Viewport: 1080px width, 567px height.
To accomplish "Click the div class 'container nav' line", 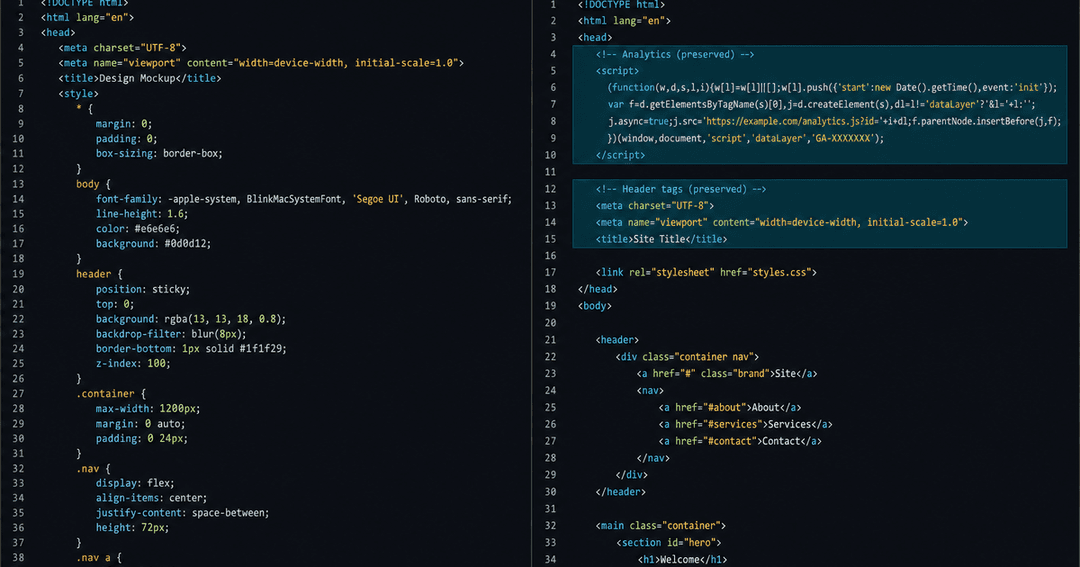I will 687,356.
